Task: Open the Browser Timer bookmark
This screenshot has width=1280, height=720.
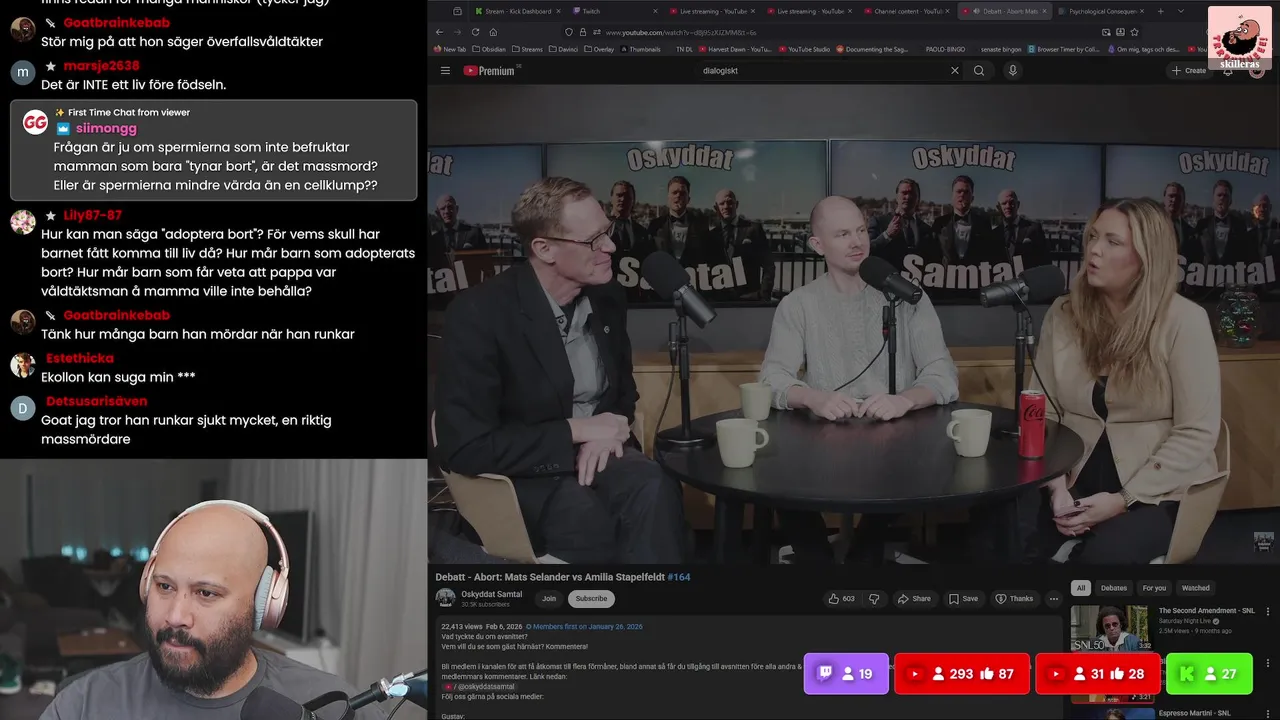Action: point(1062,49)
